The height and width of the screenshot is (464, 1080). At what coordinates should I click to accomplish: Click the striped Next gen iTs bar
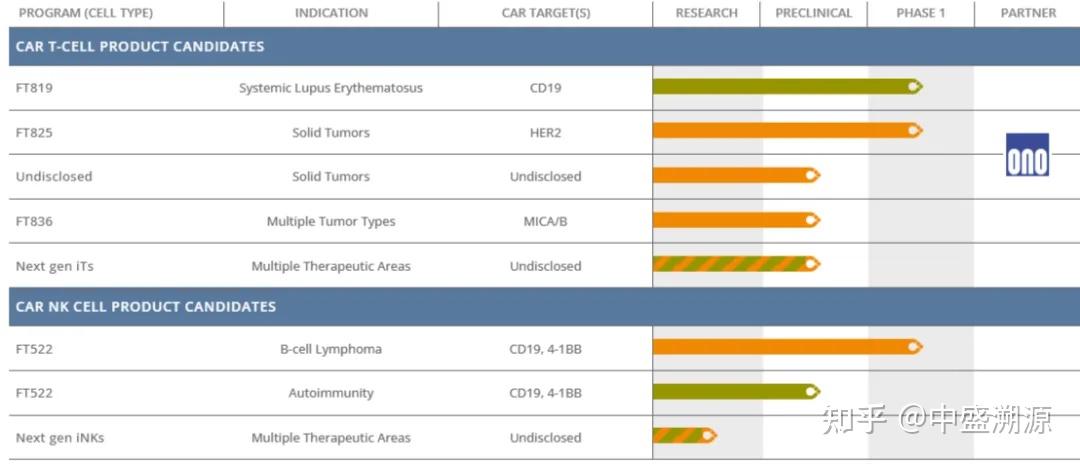click(x=736, y=264)
